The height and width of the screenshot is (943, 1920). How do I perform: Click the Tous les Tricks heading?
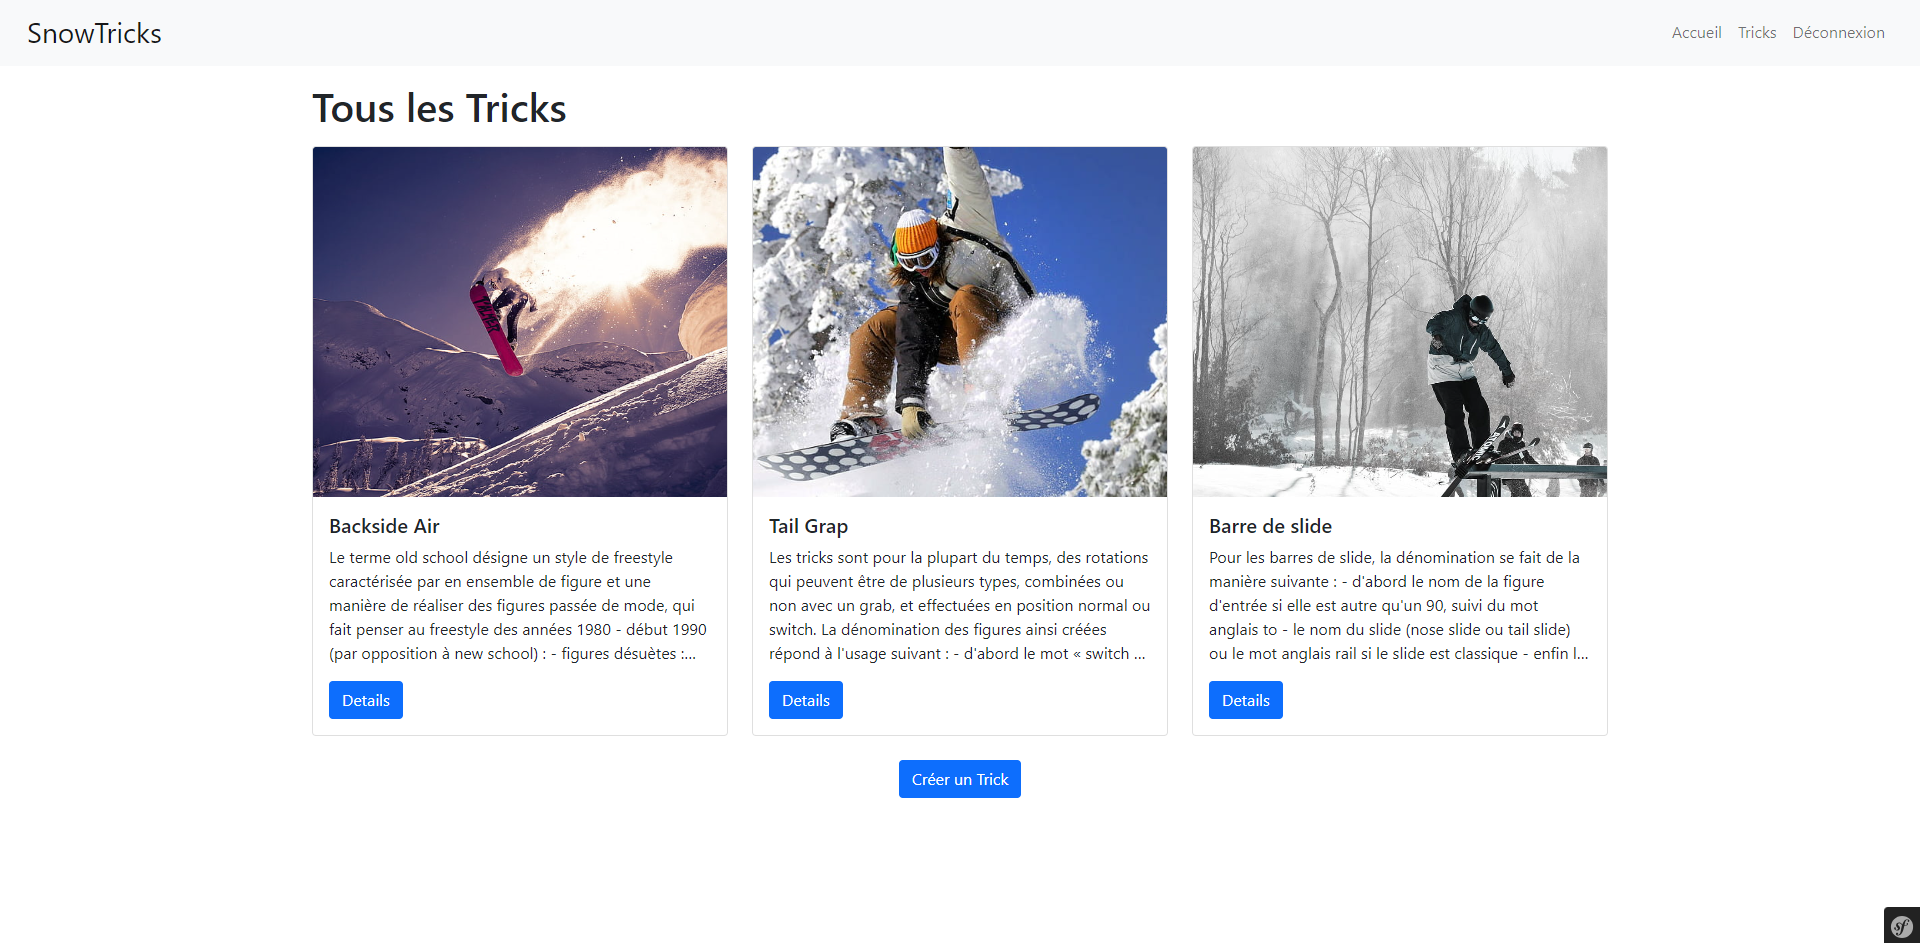pyautogui.click(x=439, y=108)
